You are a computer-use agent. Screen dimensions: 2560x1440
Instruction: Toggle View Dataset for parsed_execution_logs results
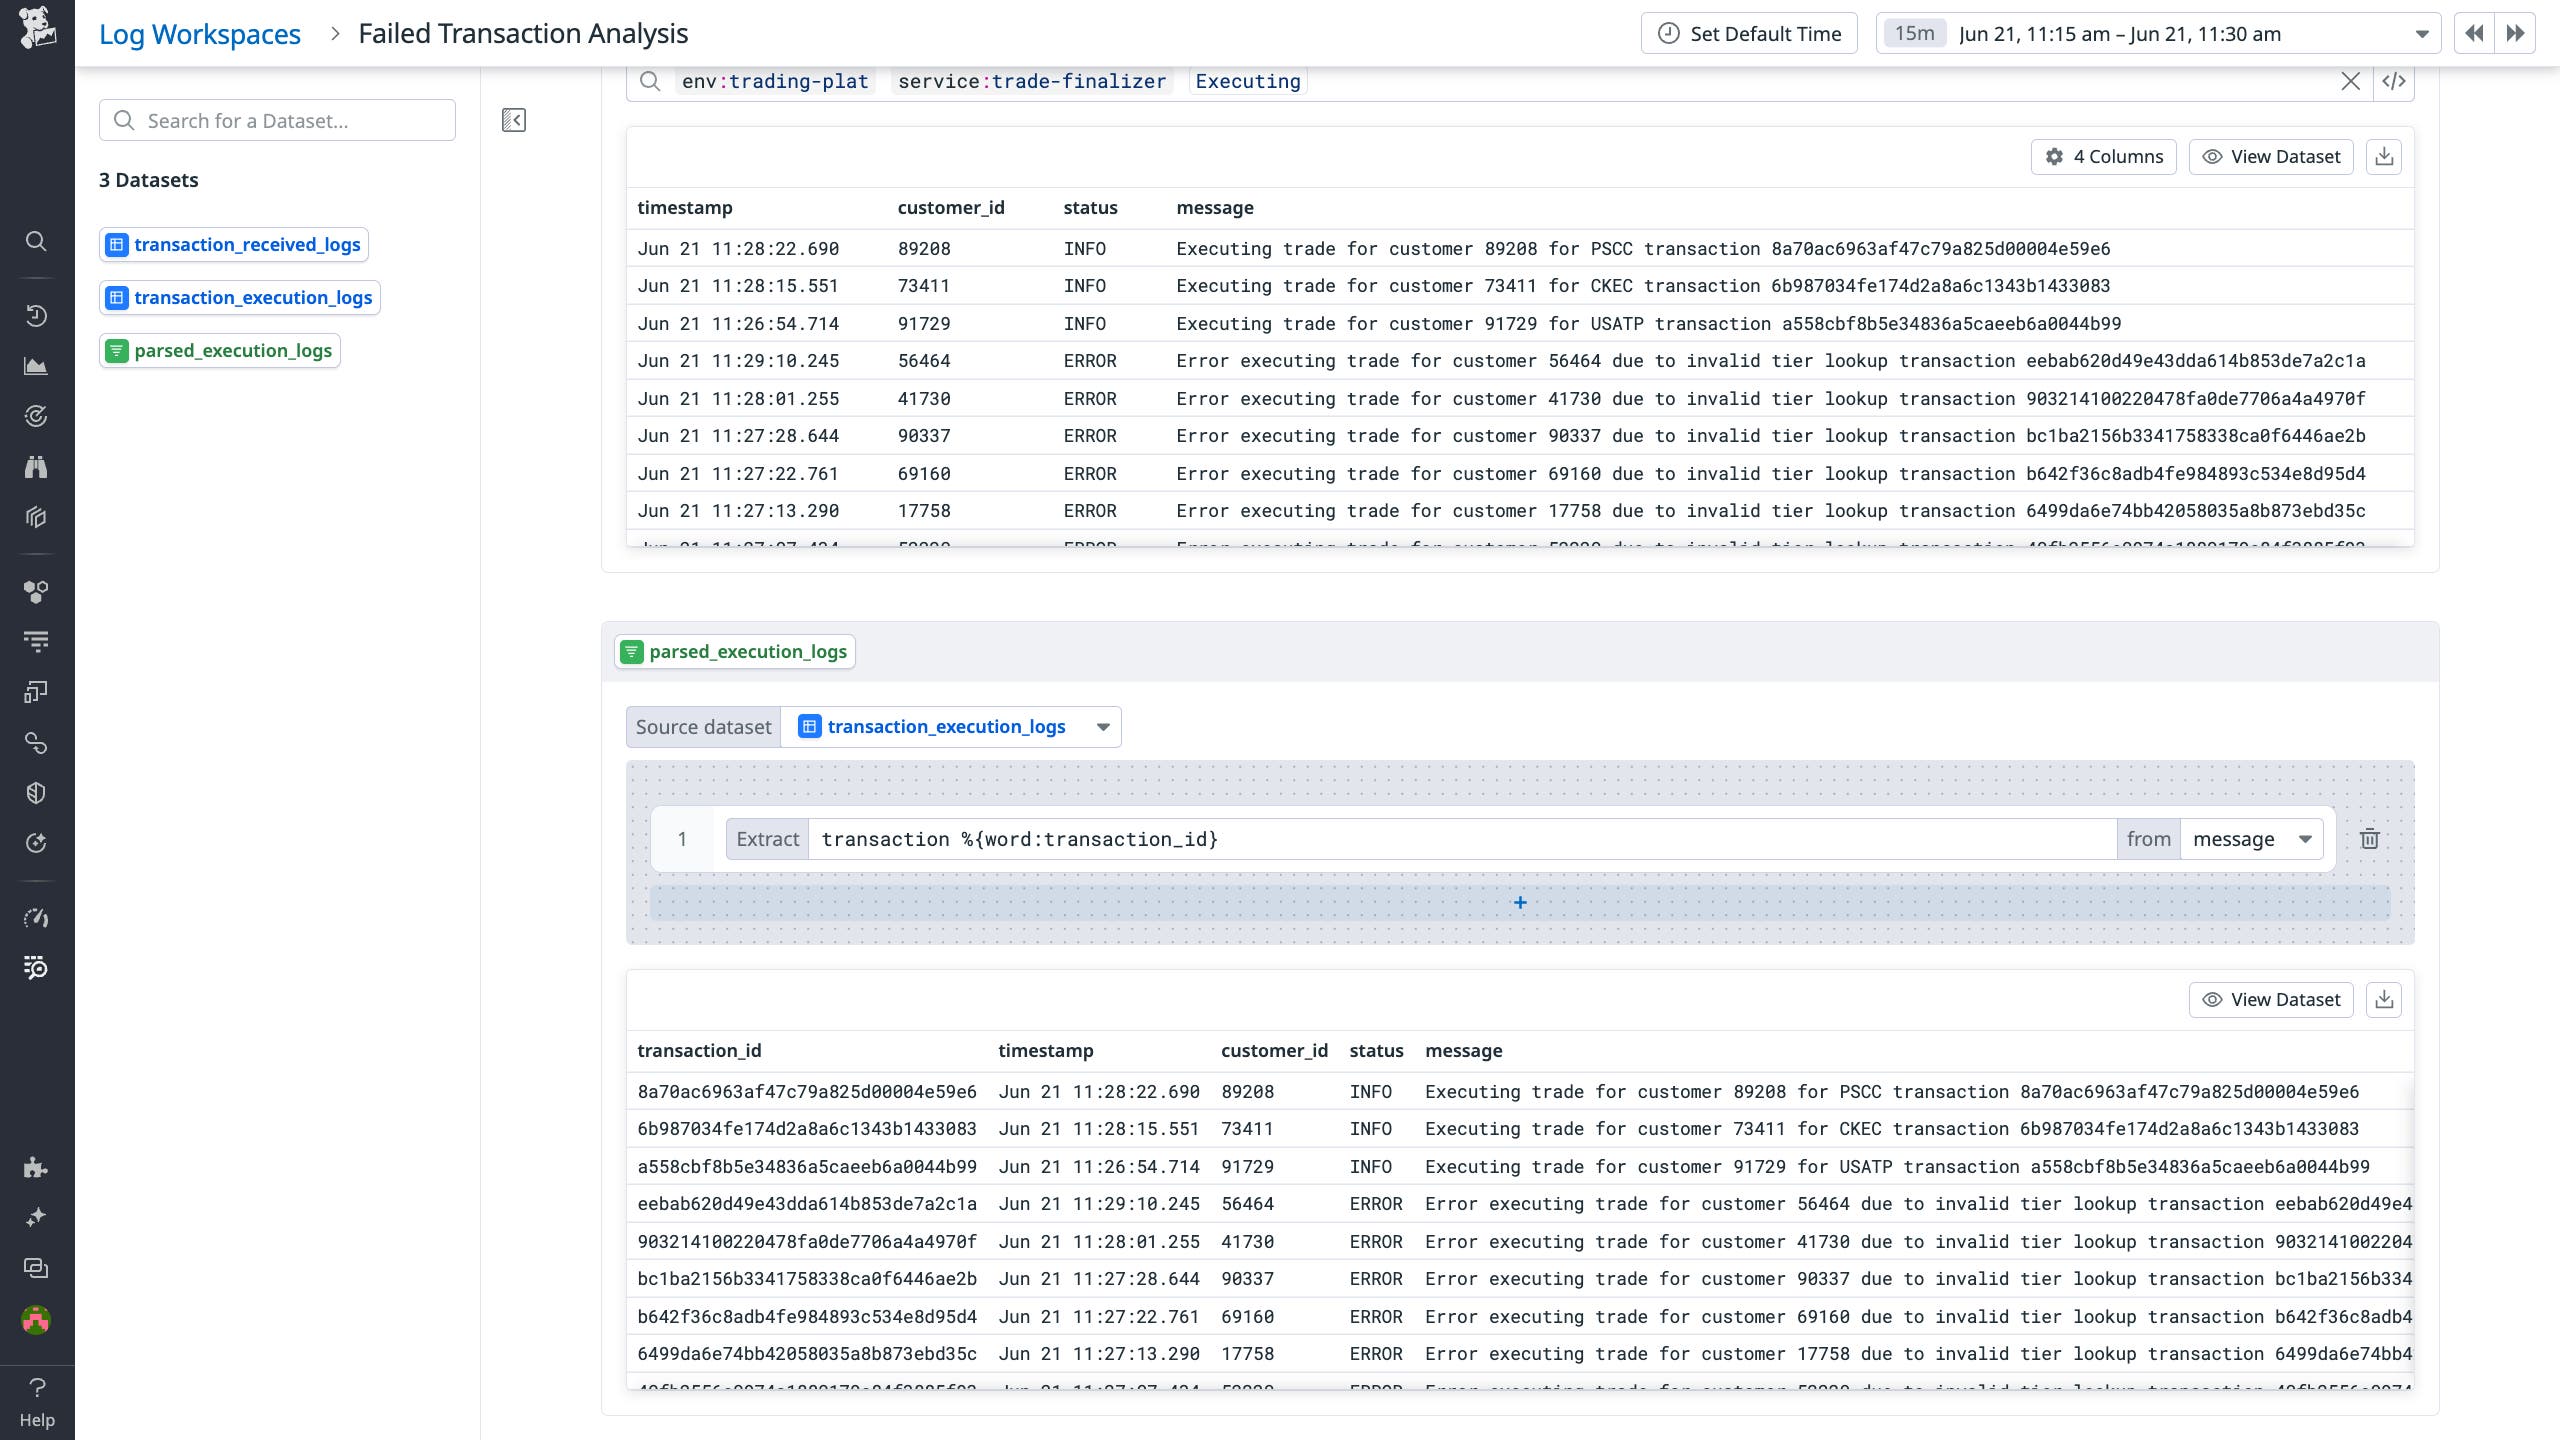click(x=2271, y=999)
